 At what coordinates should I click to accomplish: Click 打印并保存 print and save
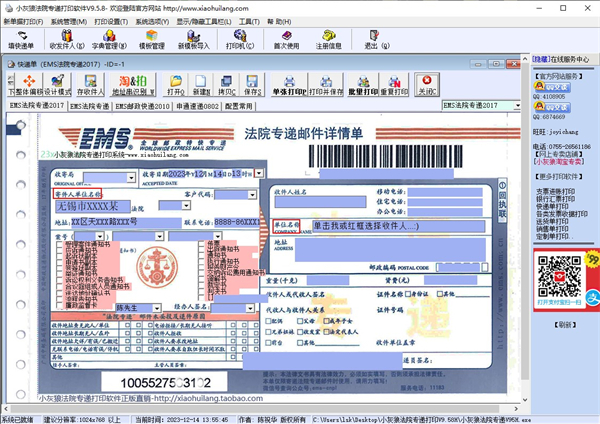coord(326,85)
